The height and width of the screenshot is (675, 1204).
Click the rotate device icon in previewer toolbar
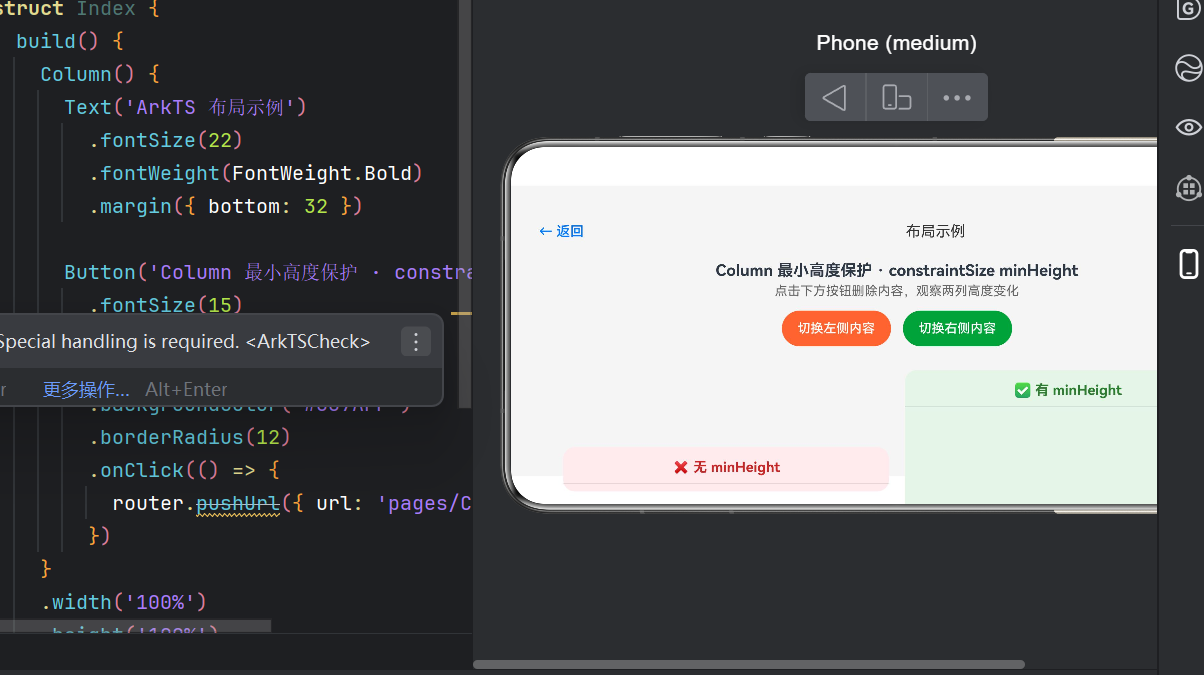(x=896, y=97)
